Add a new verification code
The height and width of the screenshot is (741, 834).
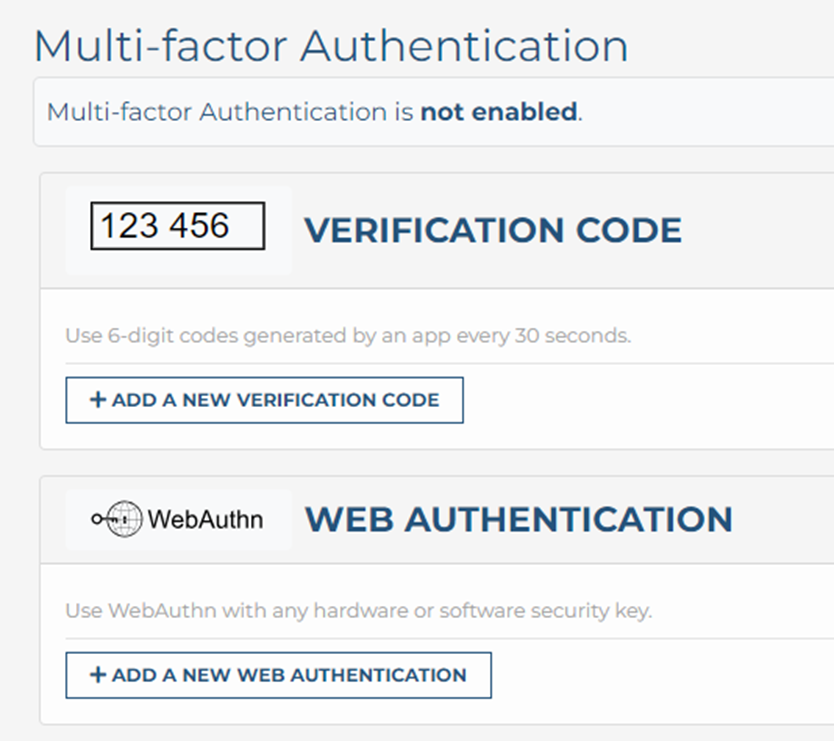[264, 400]
